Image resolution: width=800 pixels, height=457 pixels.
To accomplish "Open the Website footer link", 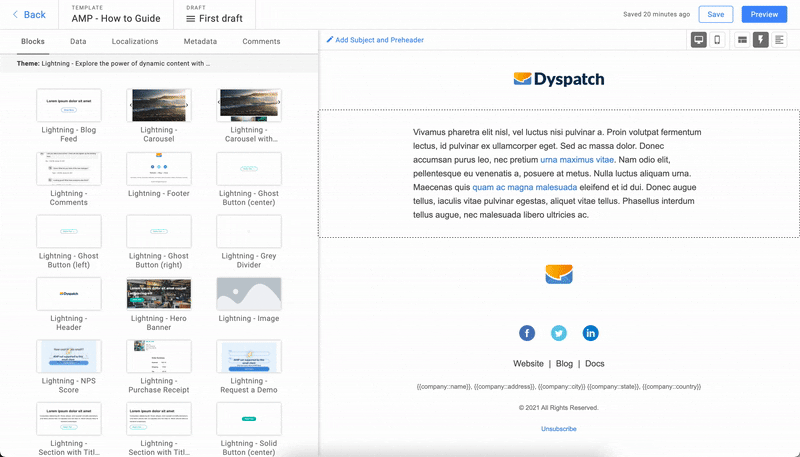I will (528, 364).
